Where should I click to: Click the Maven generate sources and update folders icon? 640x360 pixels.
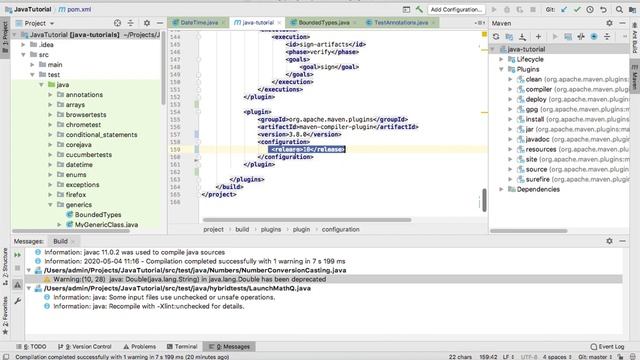[509, 37]
